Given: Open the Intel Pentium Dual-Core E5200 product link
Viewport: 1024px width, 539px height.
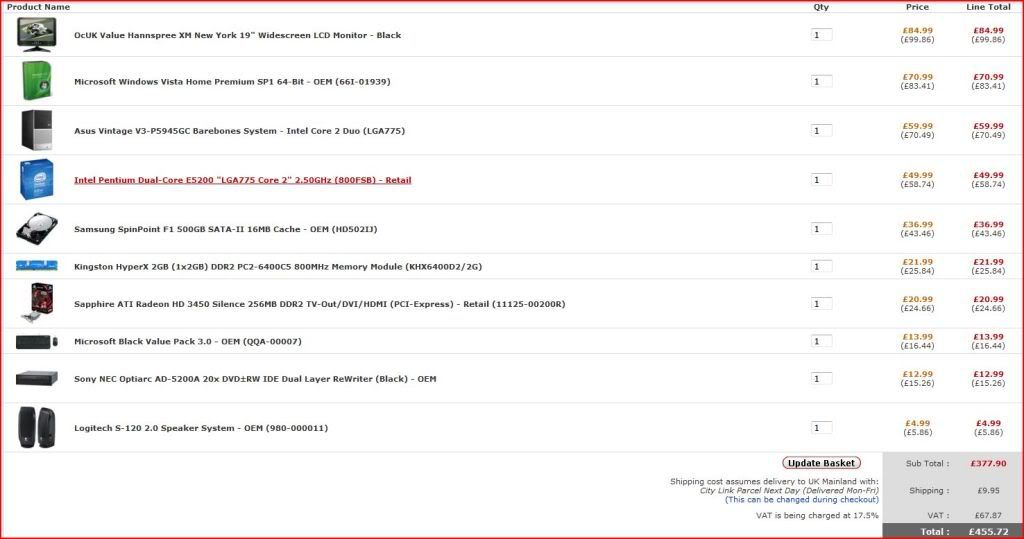Looking at the screenshot, I should click(242, 180).
